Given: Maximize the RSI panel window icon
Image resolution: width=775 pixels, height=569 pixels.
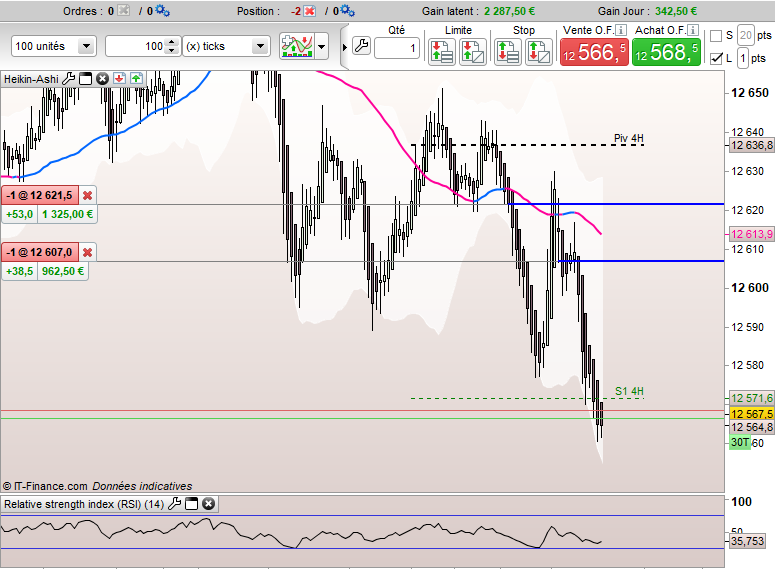Looking at the screenshot, I should point(191,504).
